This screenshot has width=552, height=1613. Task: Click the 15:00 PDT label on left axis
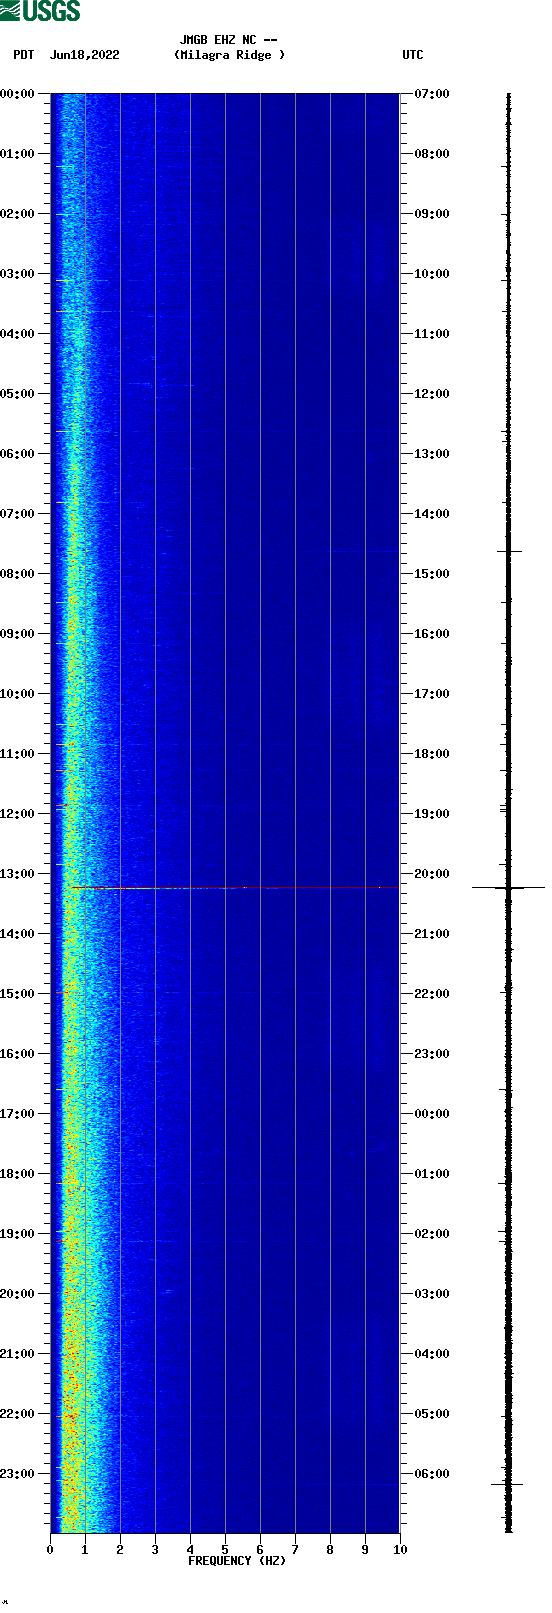coord(18,994)
